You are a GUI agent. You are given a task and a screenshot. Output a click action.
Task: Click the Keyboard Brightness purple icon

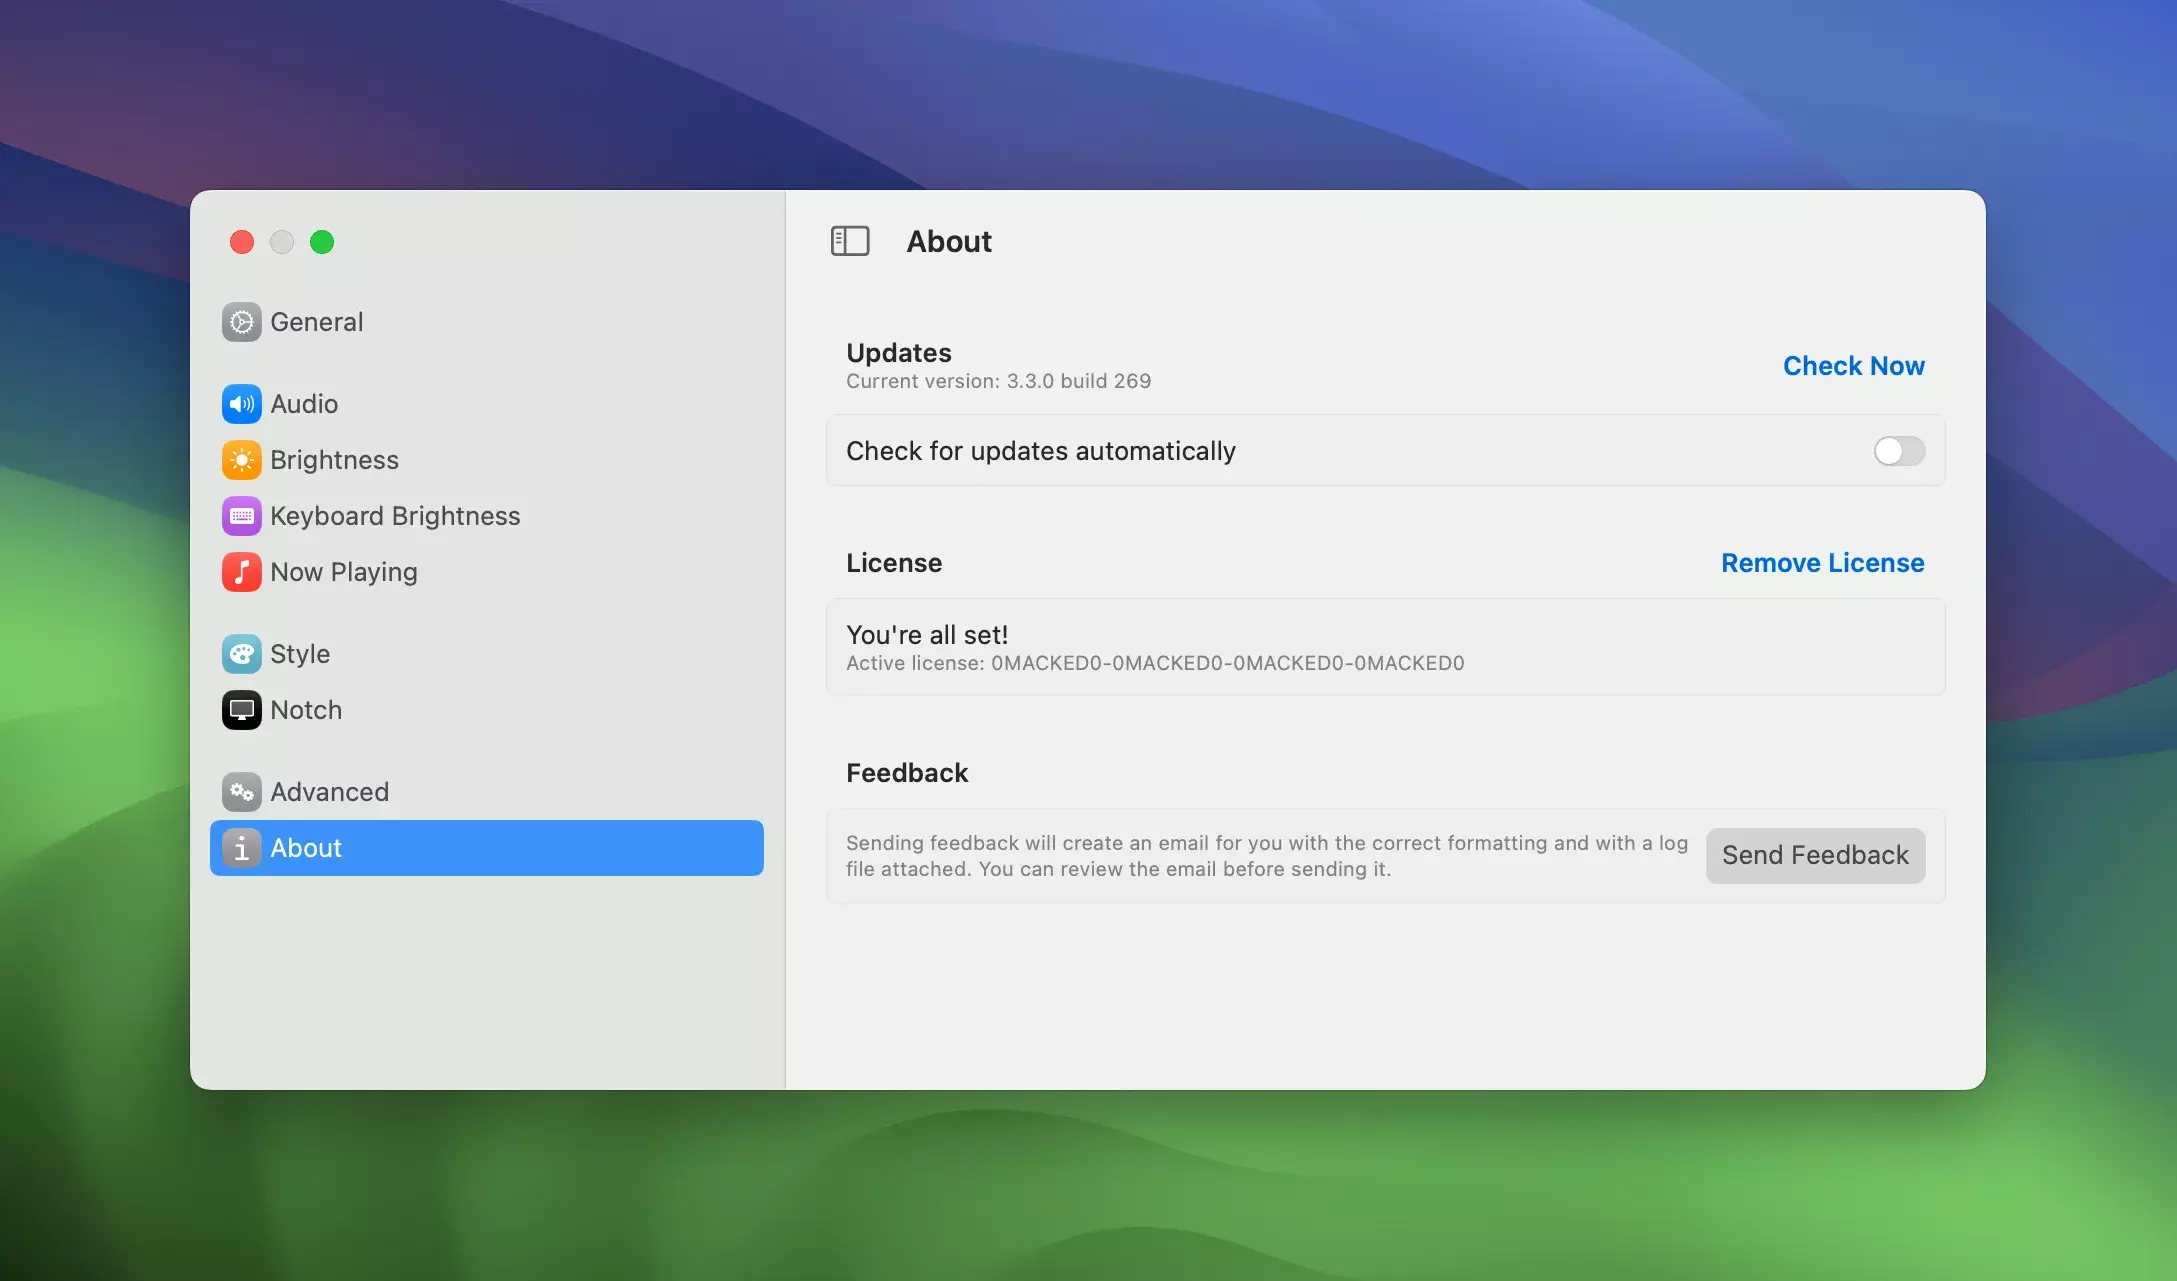click(241, 516)
